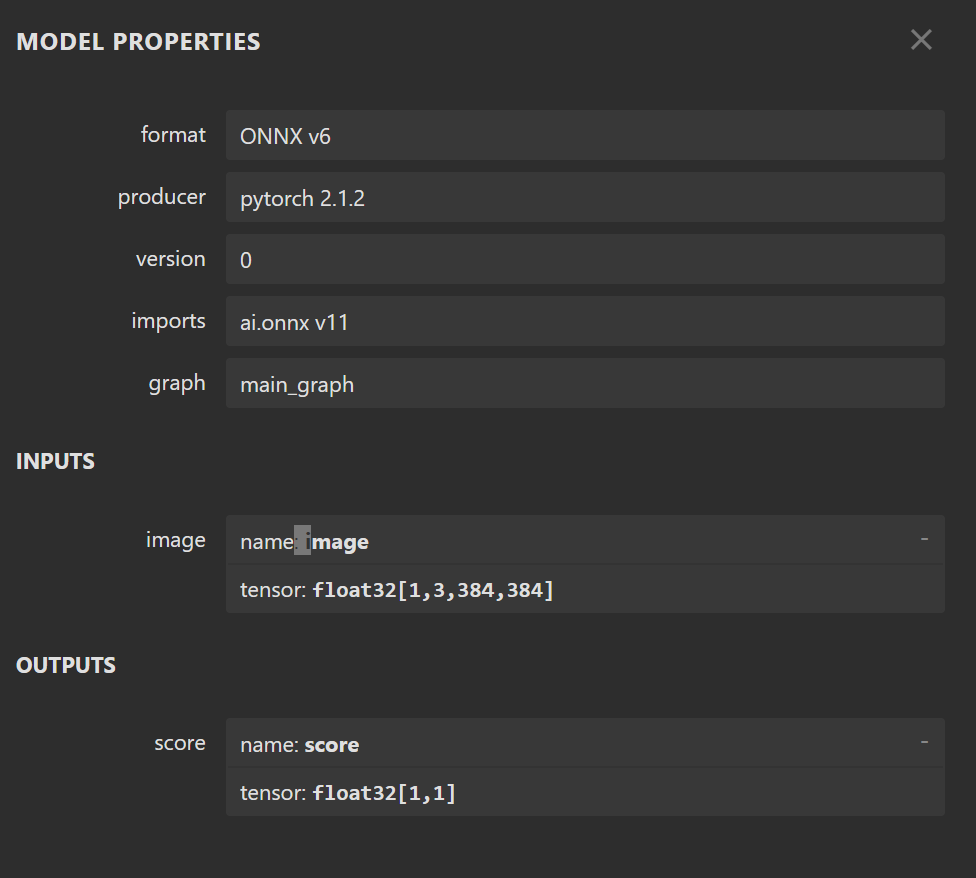Close the Model Properties panel
Viewport: 976px width, 878px height.
921,40
